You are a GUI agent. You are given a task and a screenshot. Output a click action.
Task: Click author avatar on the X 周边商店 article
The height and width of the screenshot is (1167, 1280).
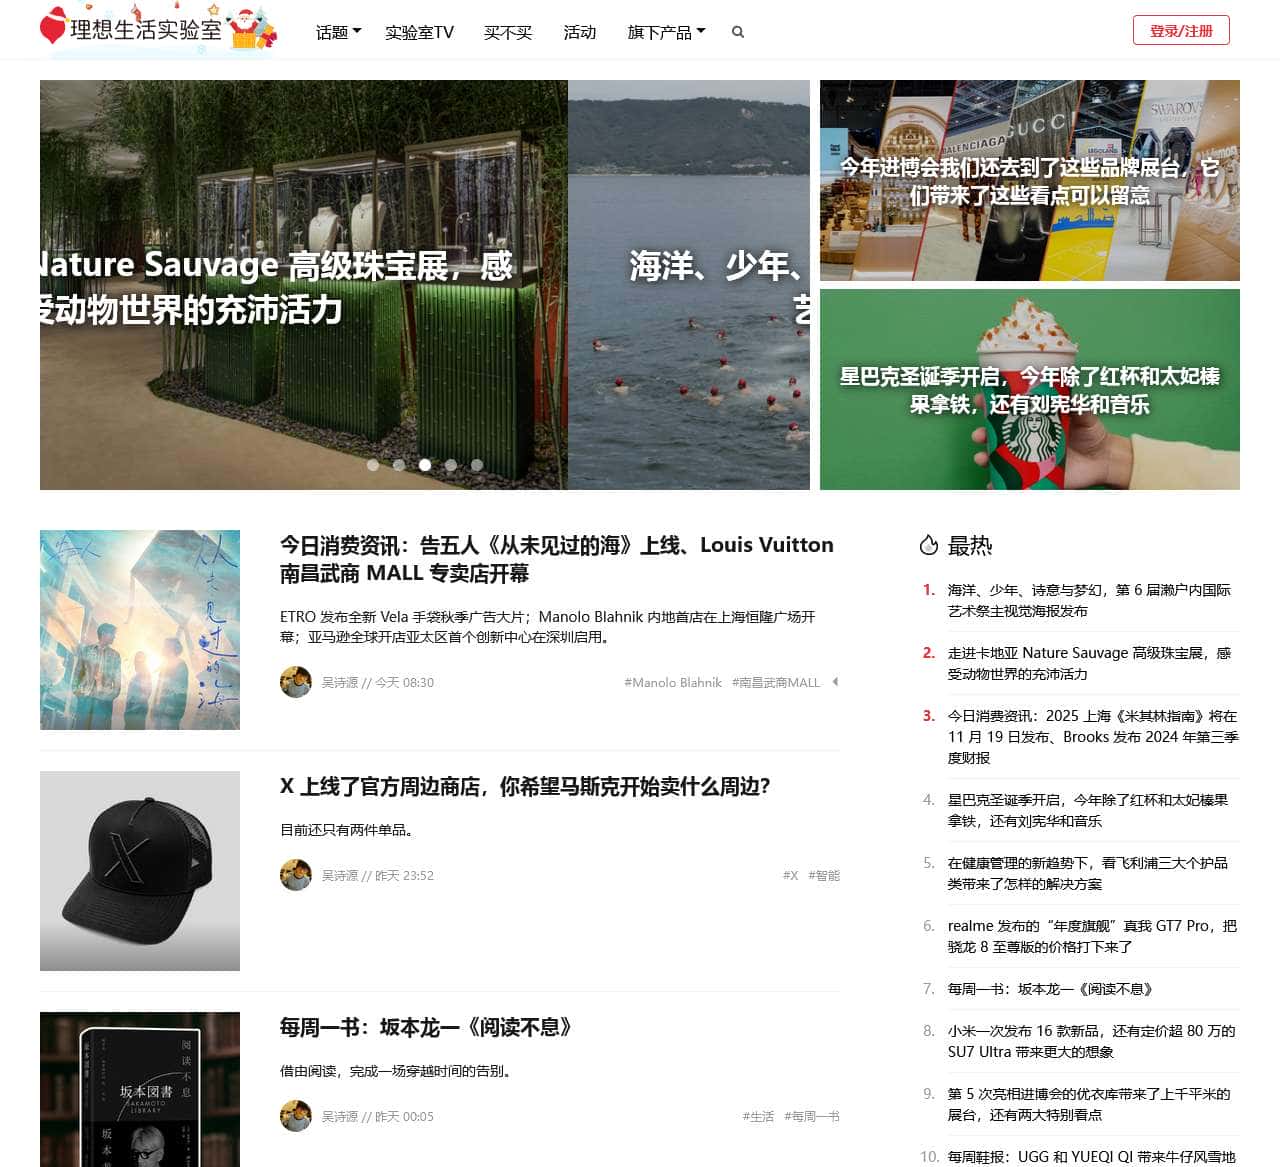click(x=296, y=875)
